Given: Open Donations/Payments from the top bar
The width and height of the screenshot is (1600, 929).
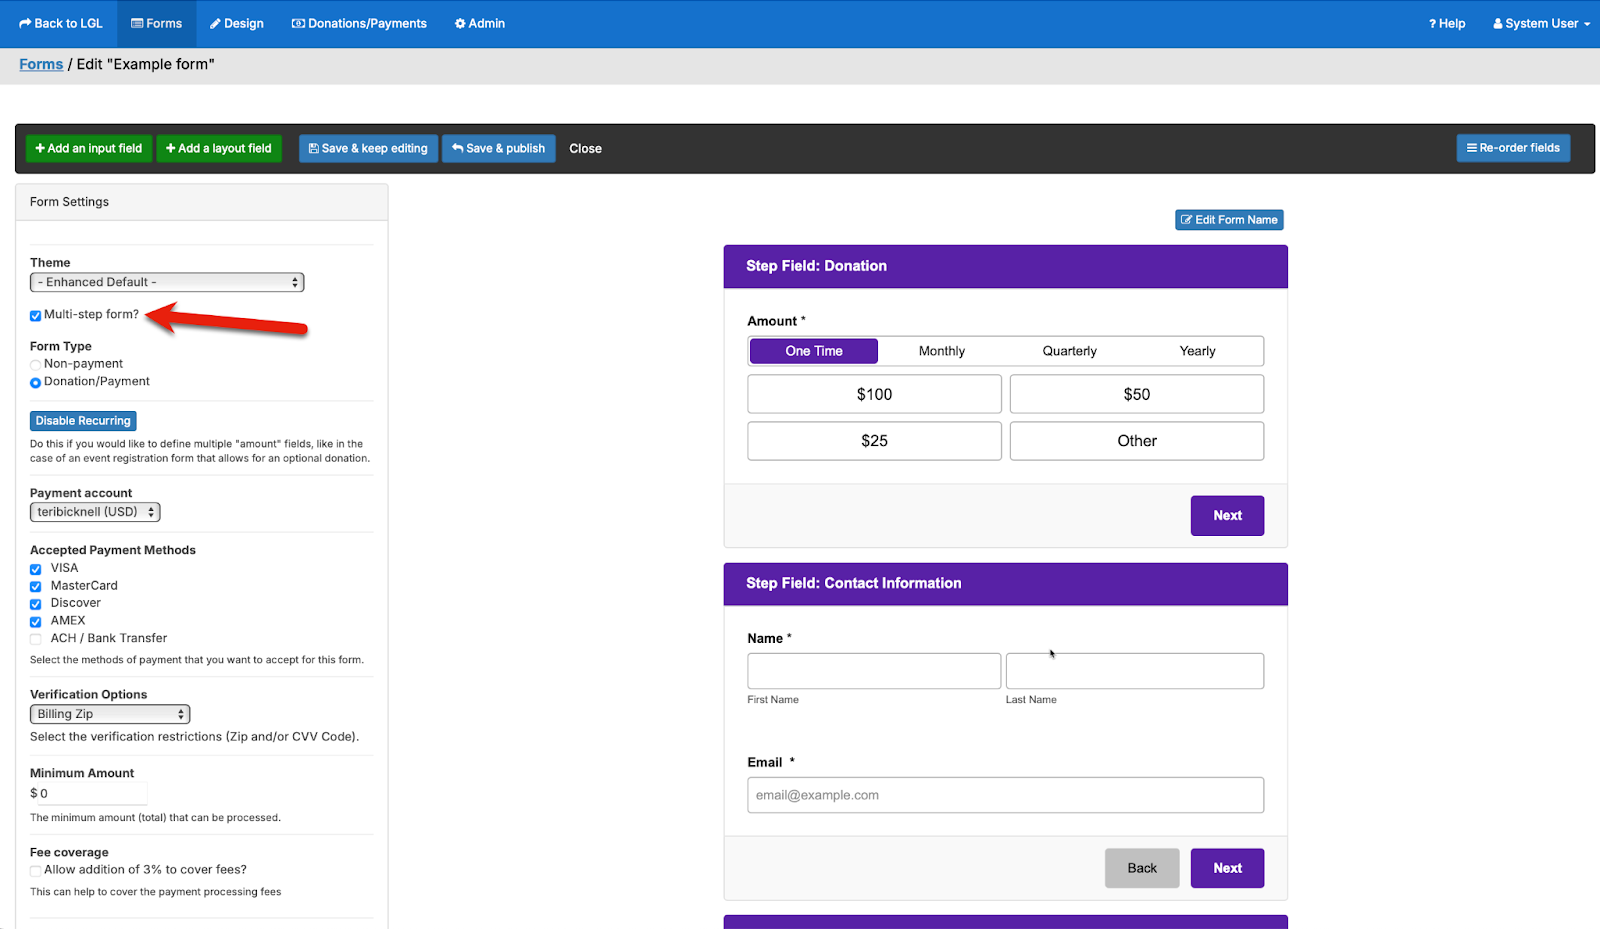Looking at the screenshot, I should (359, 23).
